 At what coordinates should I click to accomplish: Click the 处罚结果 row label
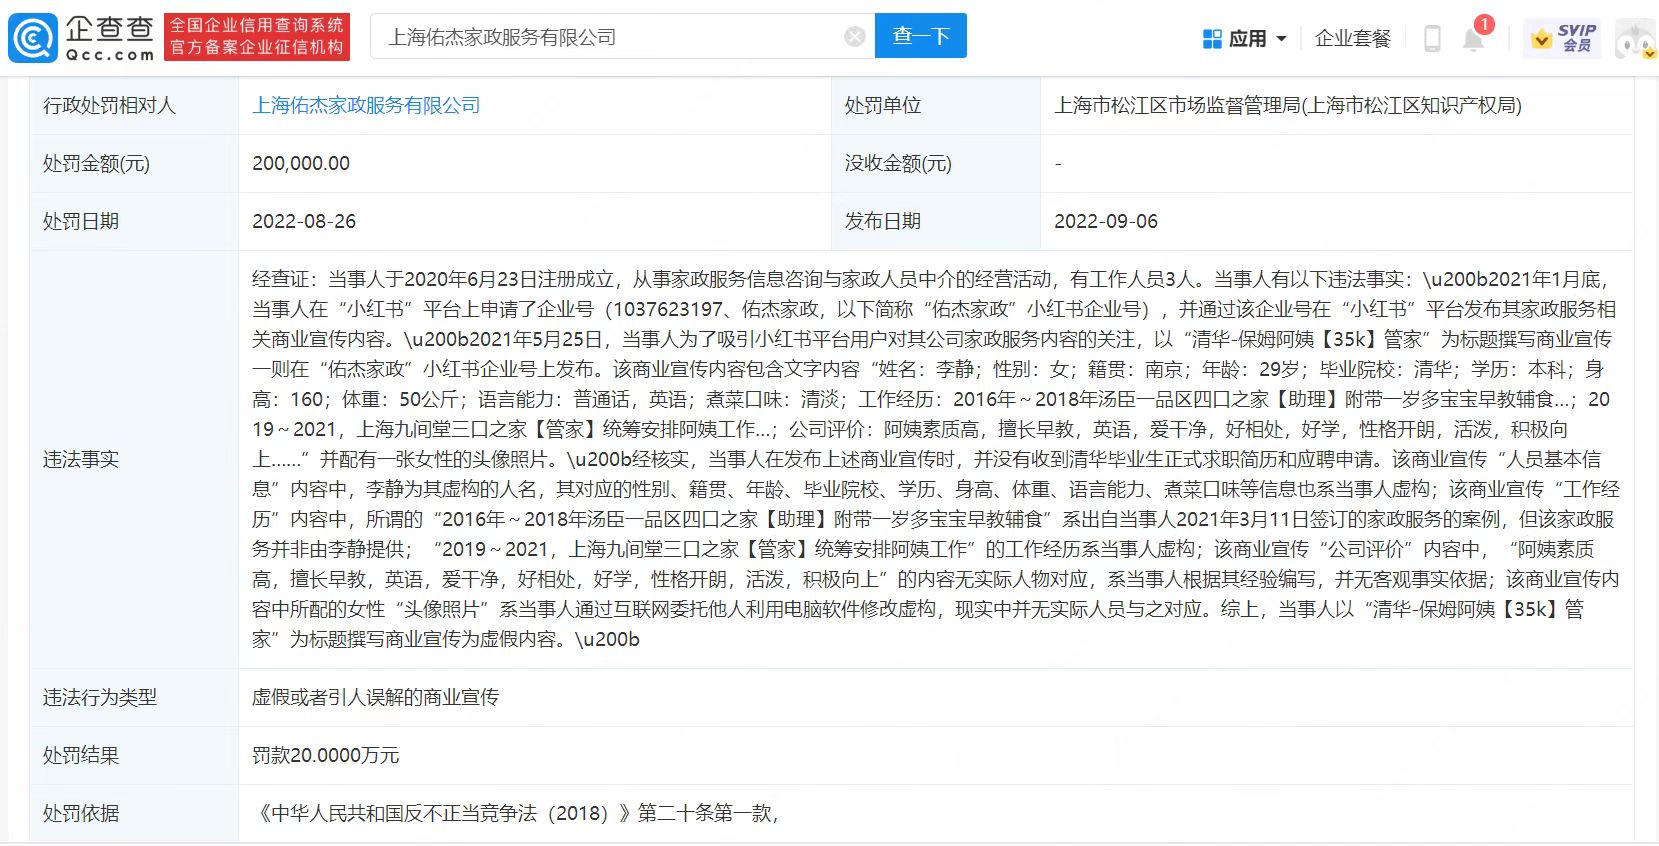[81, 755]
